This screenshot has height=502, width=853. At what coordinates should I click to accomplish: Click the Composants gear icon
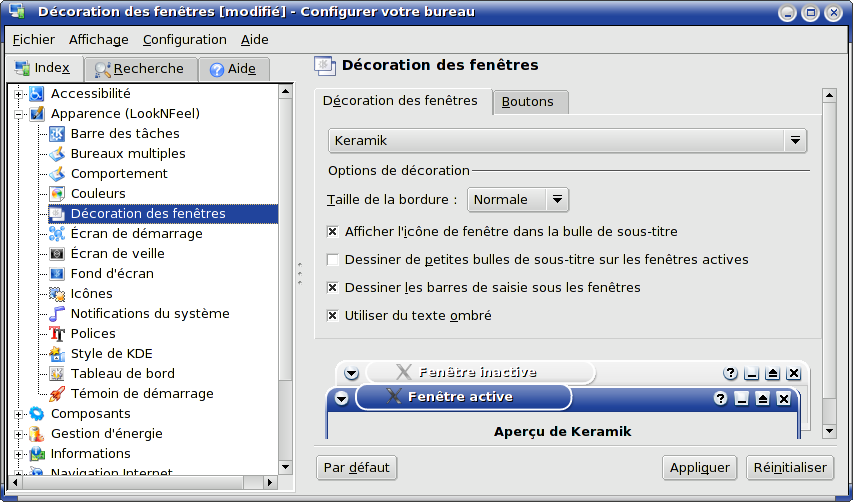[x=37, y=413]
